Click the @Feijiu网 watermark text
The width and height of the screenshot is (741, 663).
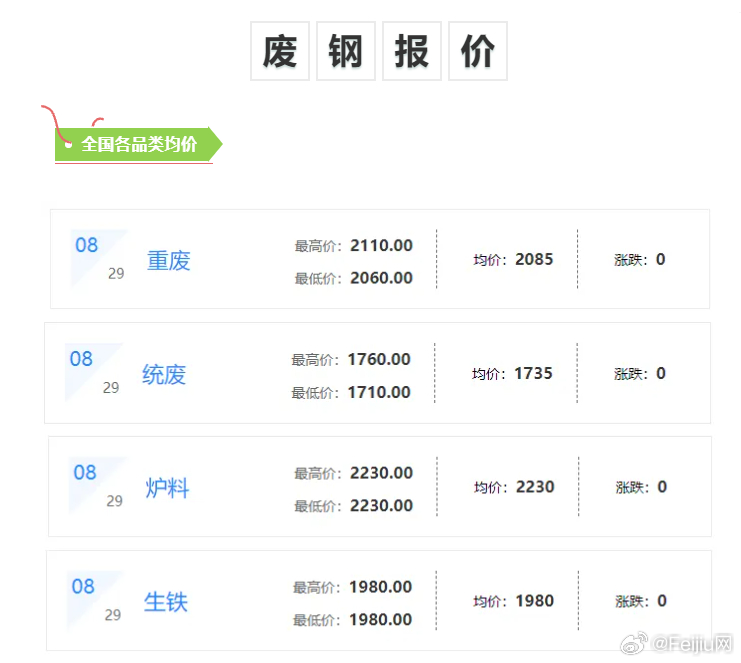(694, 645)
